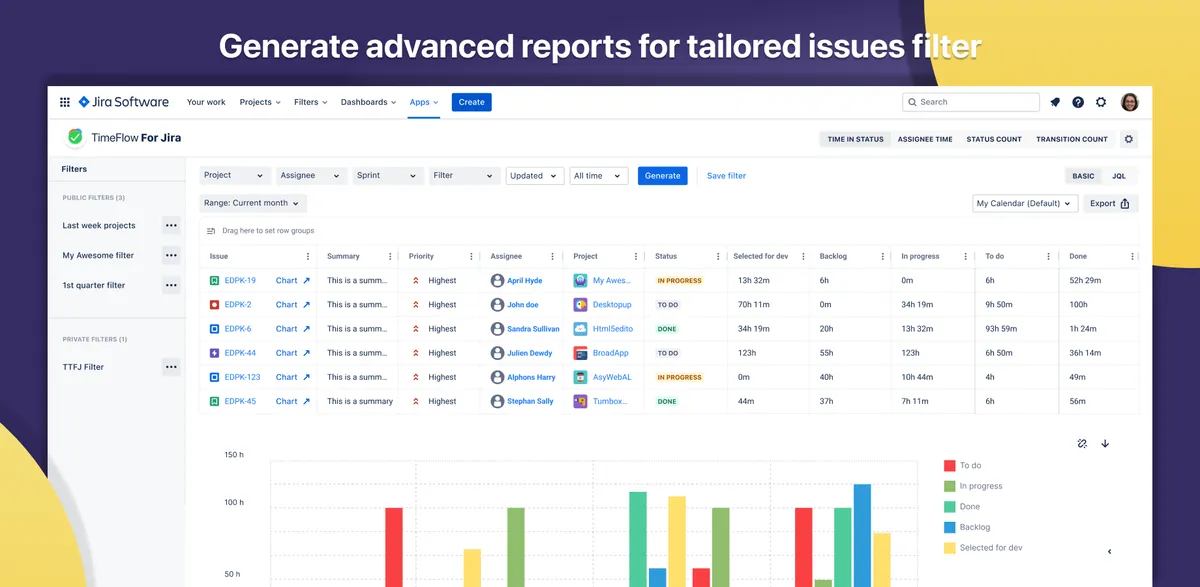Select Basic filter mode
The width and height of the screenshot is (1200, 587).
(1083, 176)
